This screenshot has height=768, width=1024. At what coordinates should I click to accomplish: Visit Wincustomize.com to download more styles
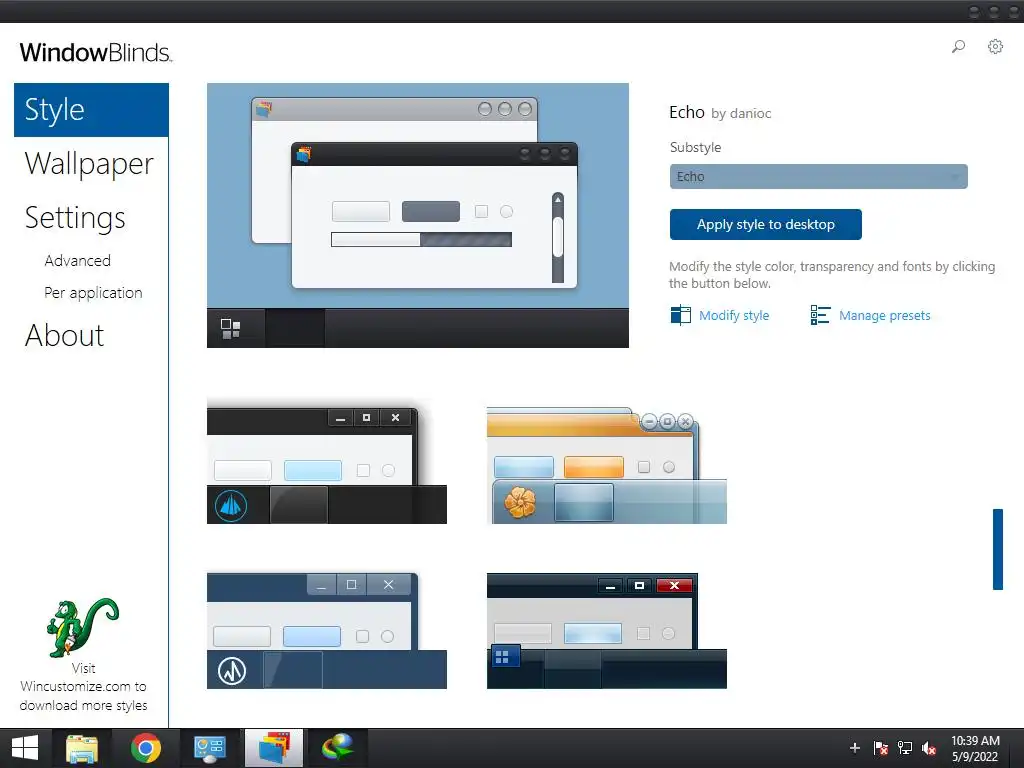[84, 686]
